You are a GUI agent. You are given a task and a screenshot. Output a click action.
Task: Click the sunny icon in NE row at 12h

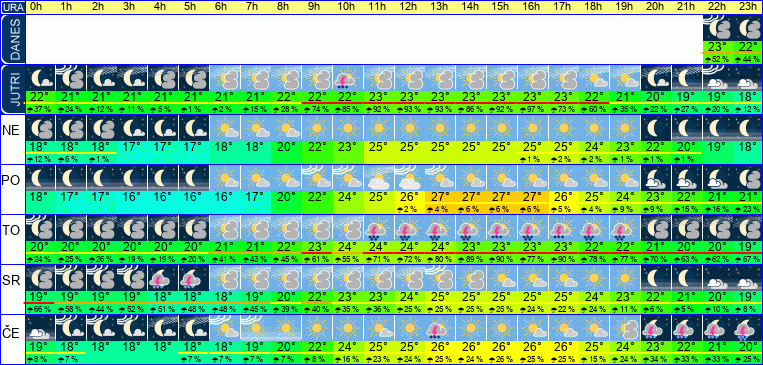409,128
